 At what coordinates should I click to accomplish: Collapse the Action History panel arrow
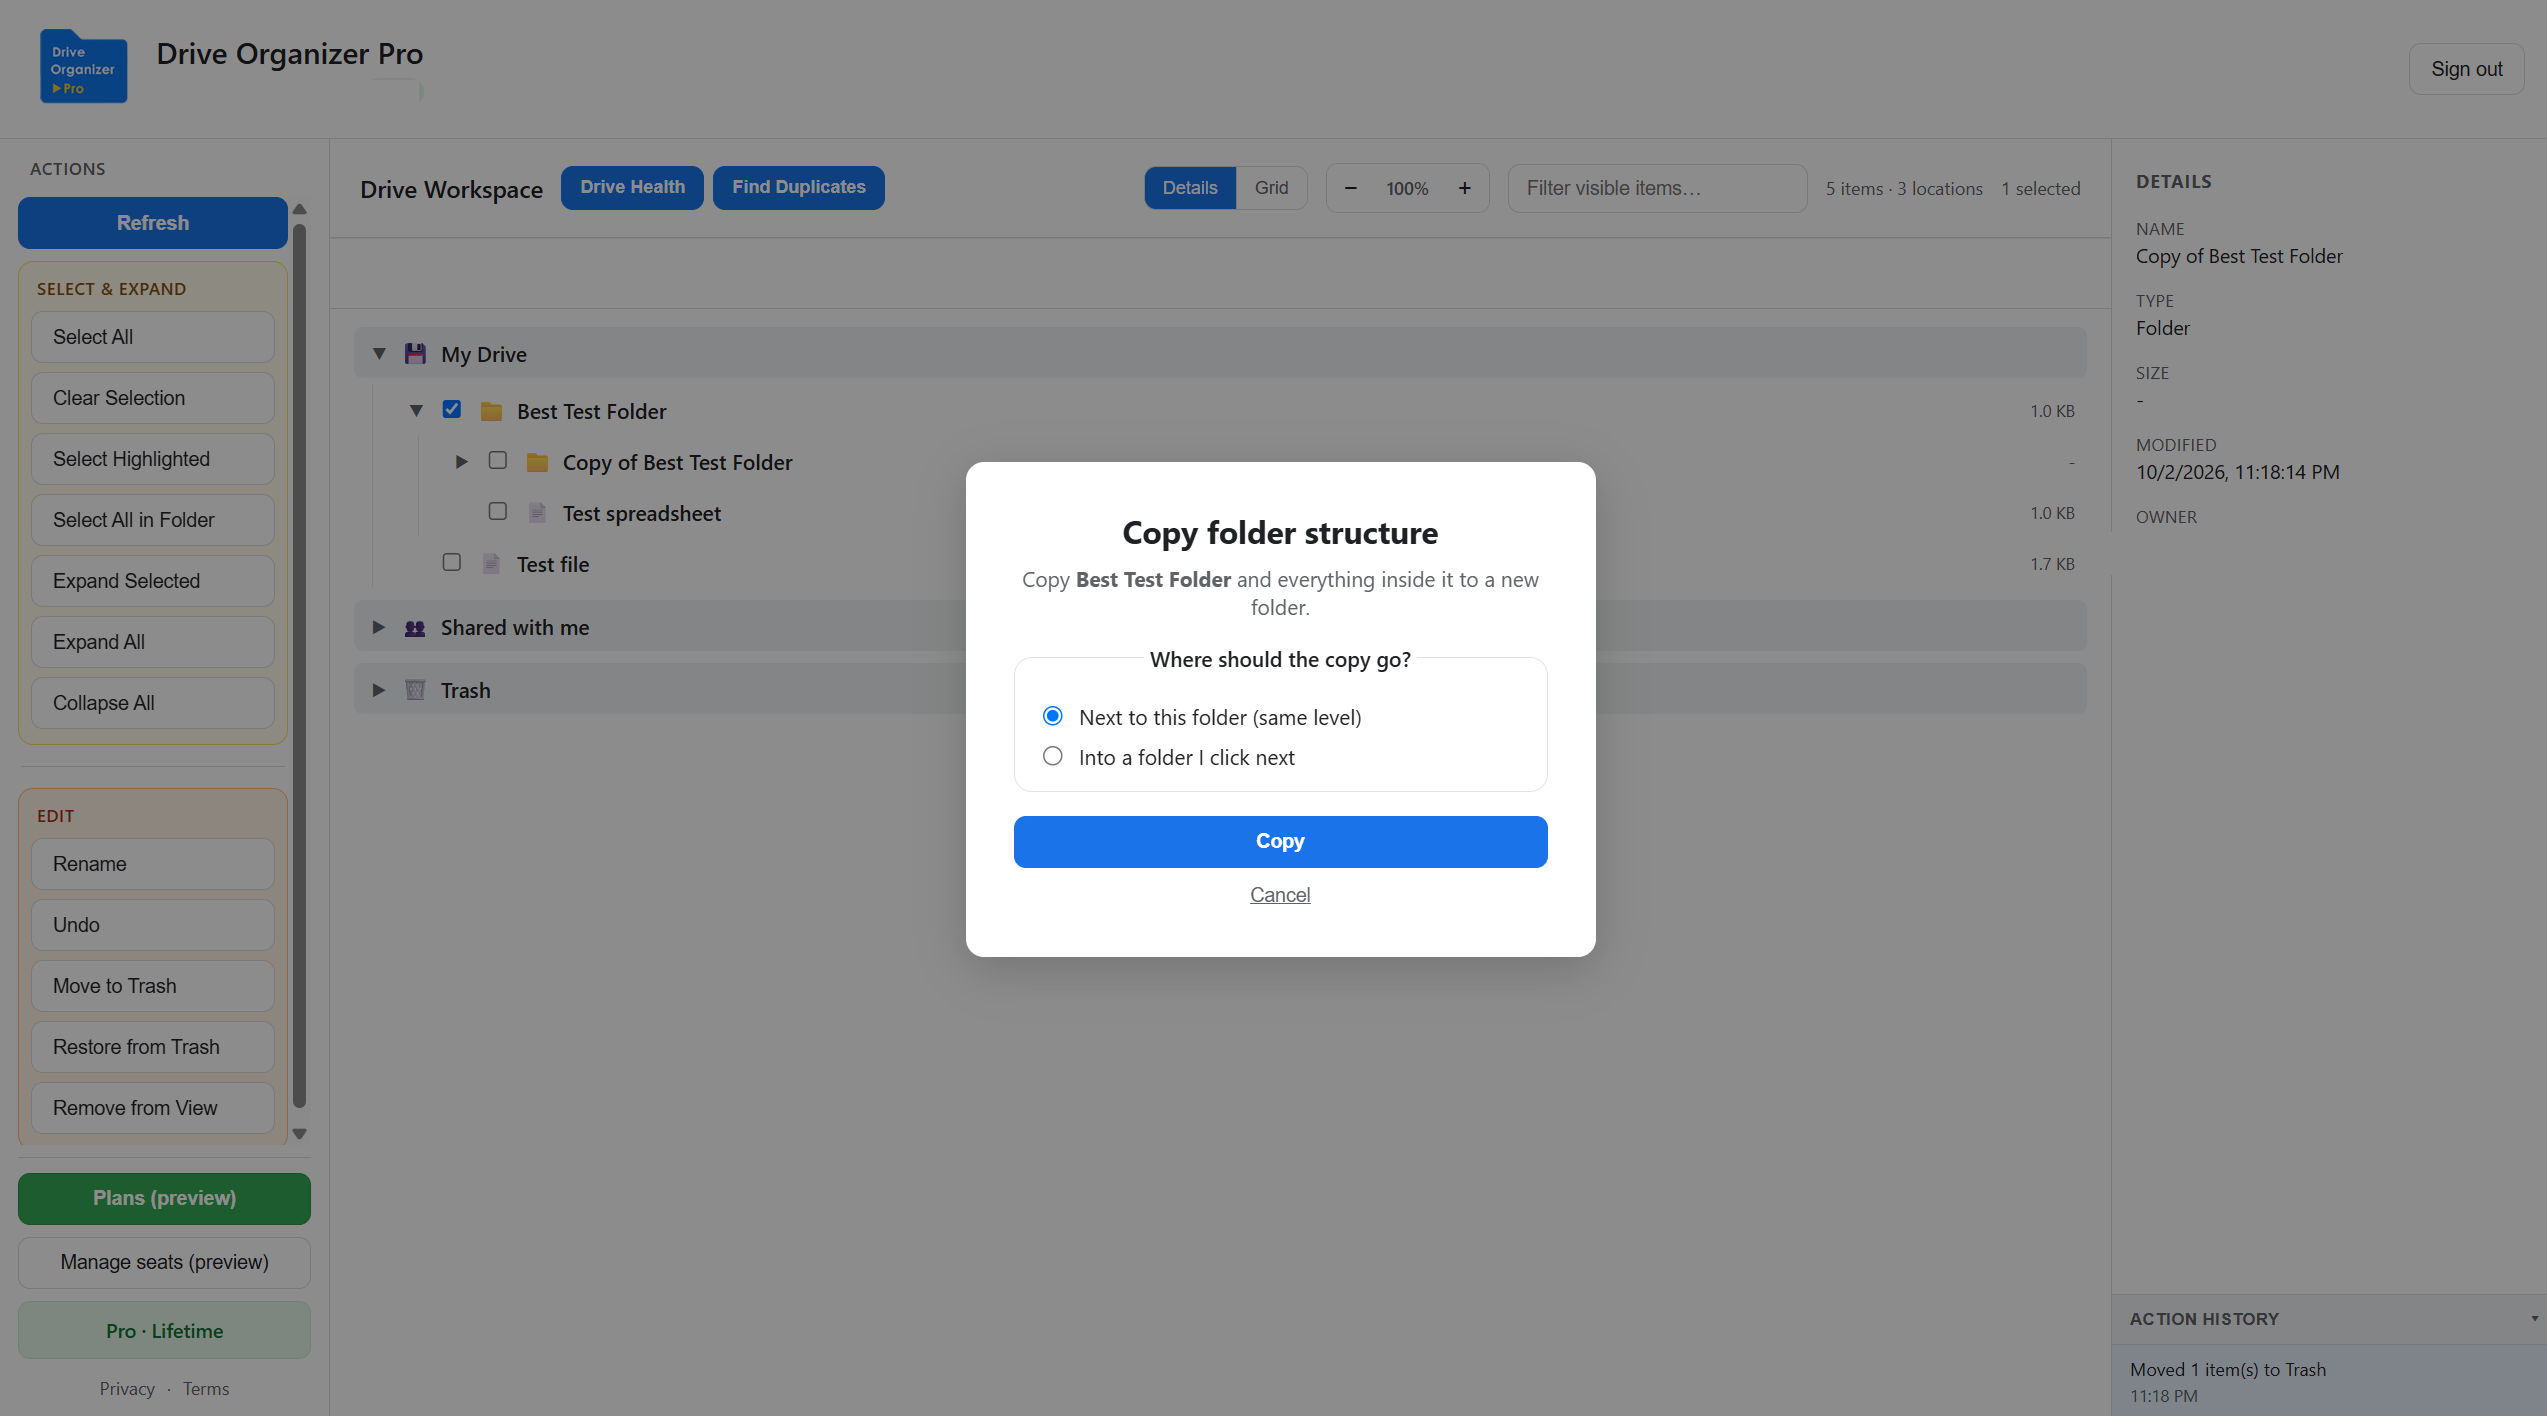2534,1318
